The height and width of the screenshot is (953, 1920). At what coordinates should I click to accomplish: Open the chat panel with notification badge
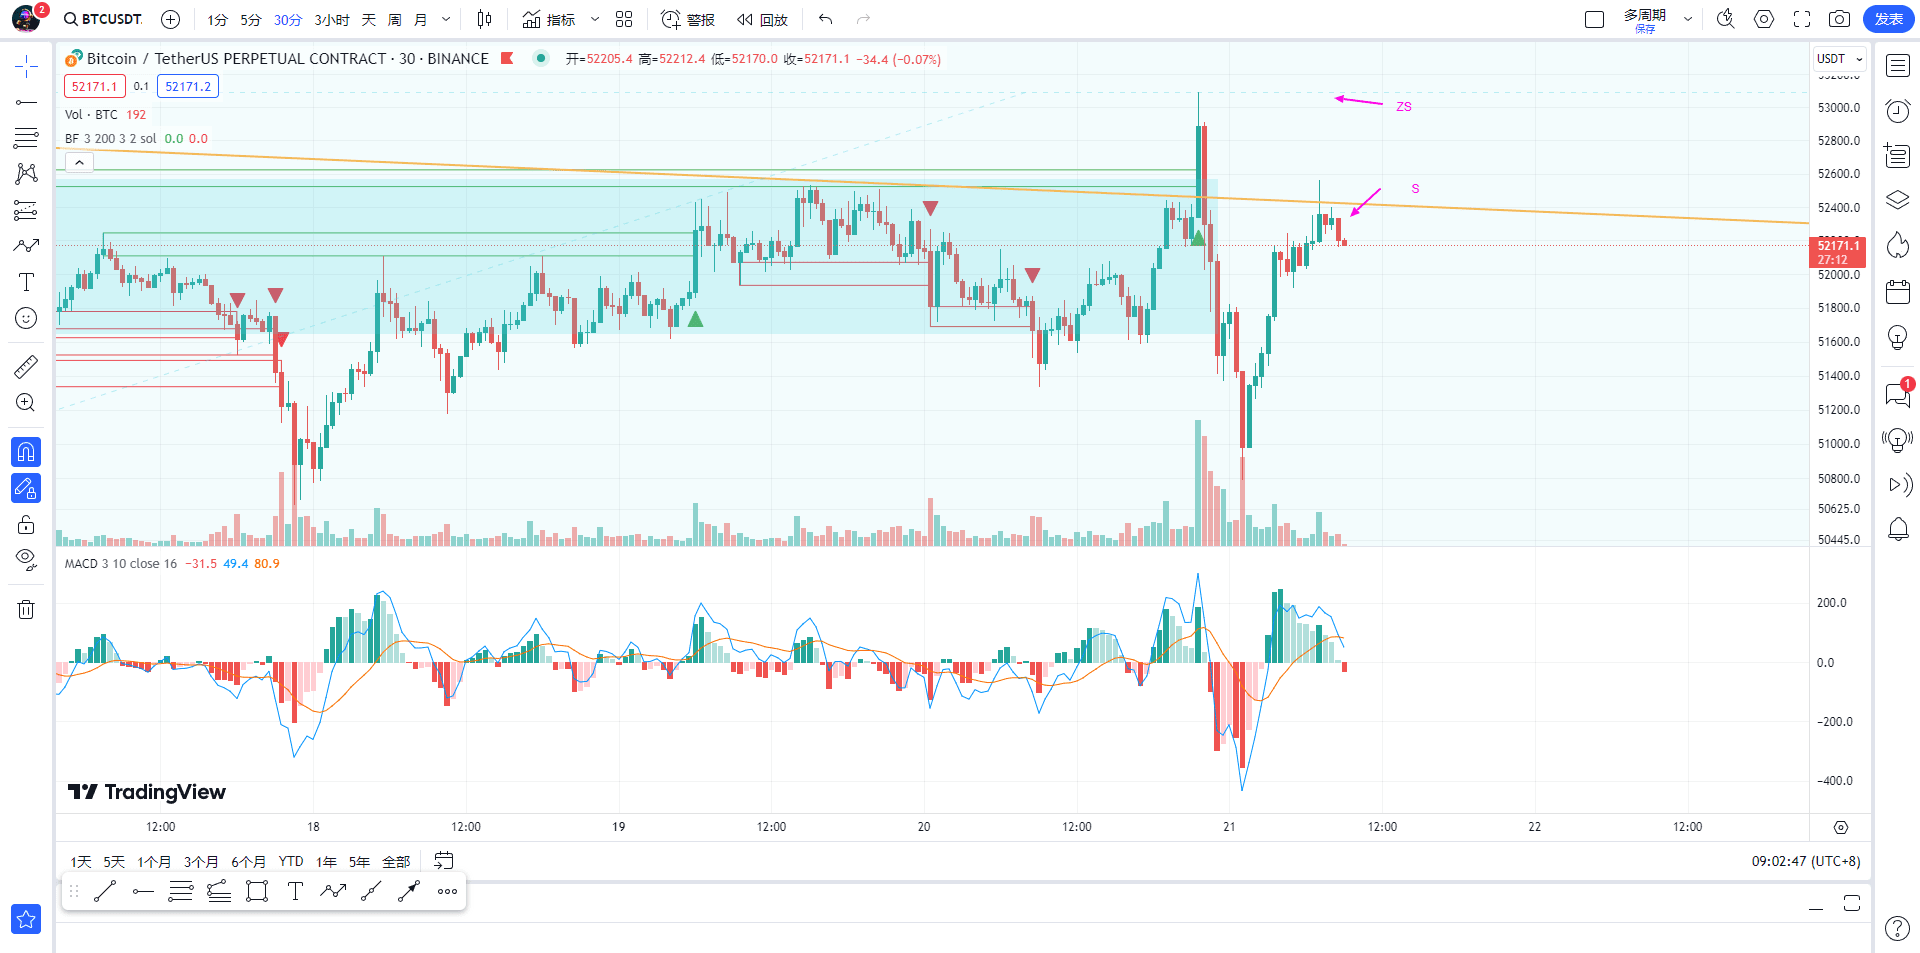tap(1897, 395)
